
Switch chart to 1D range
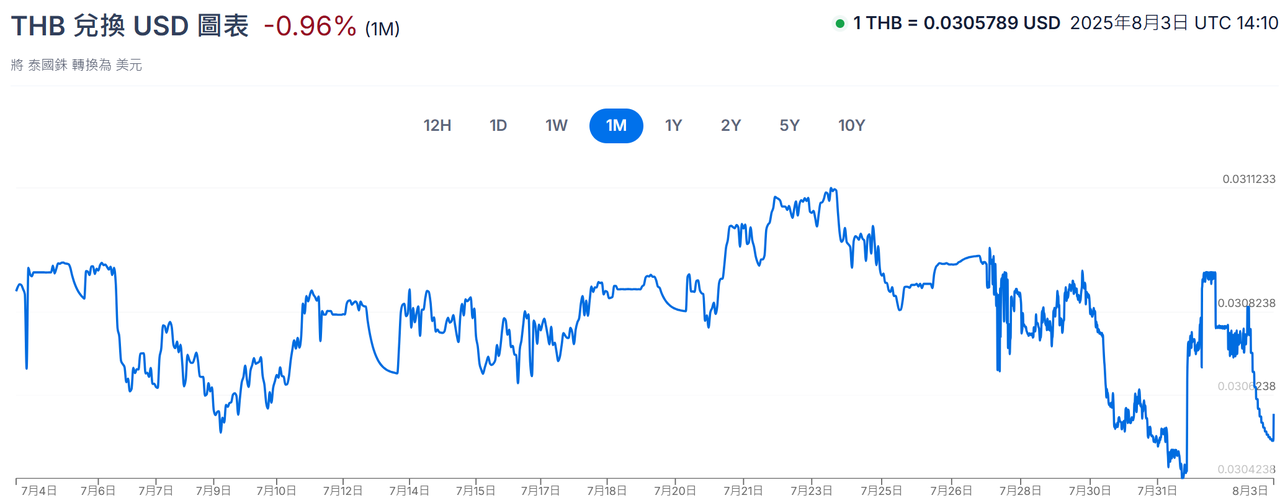pyautogui.click(x=498, y=126)
